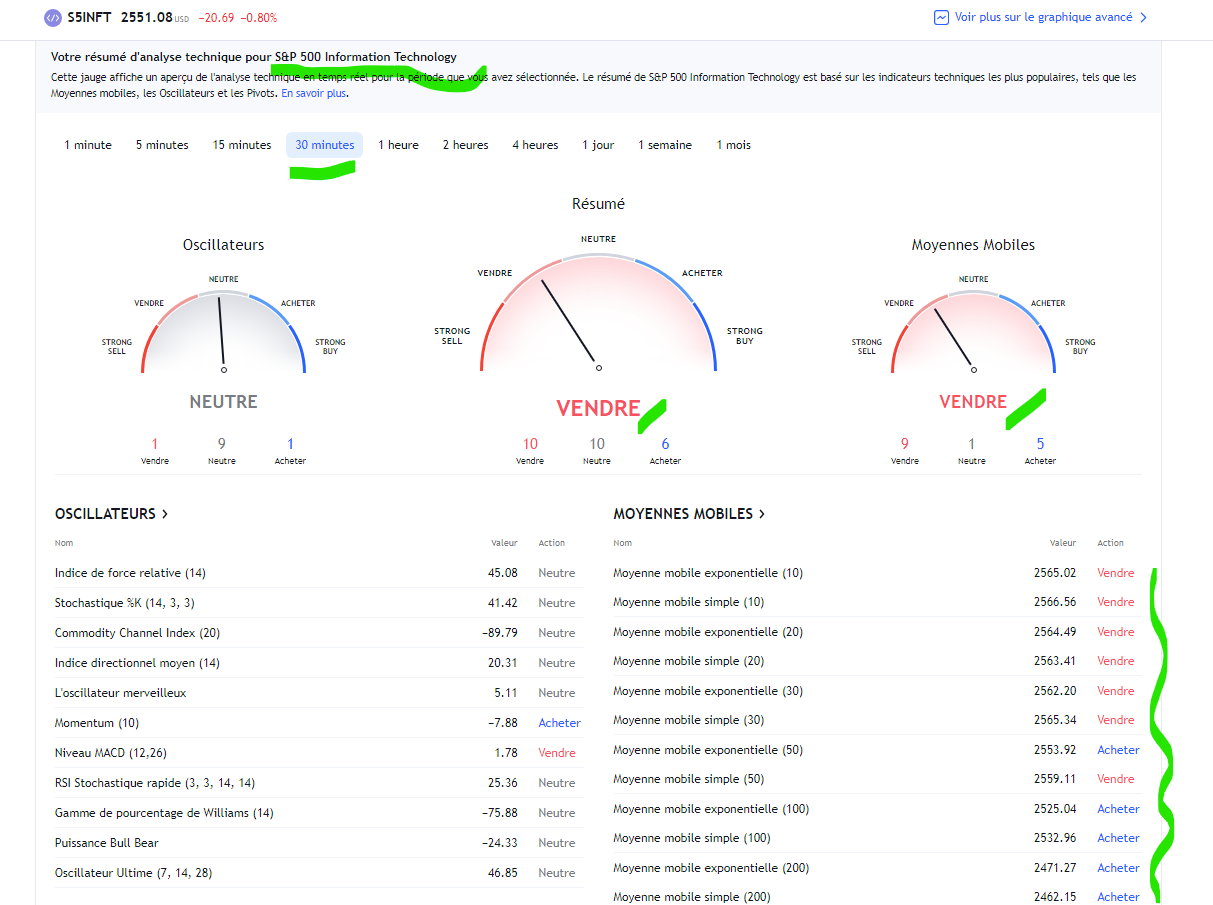Select the 1 semaine timeframe tab
The width and height of the screenshot is (1213, 905).
(665, 145)
